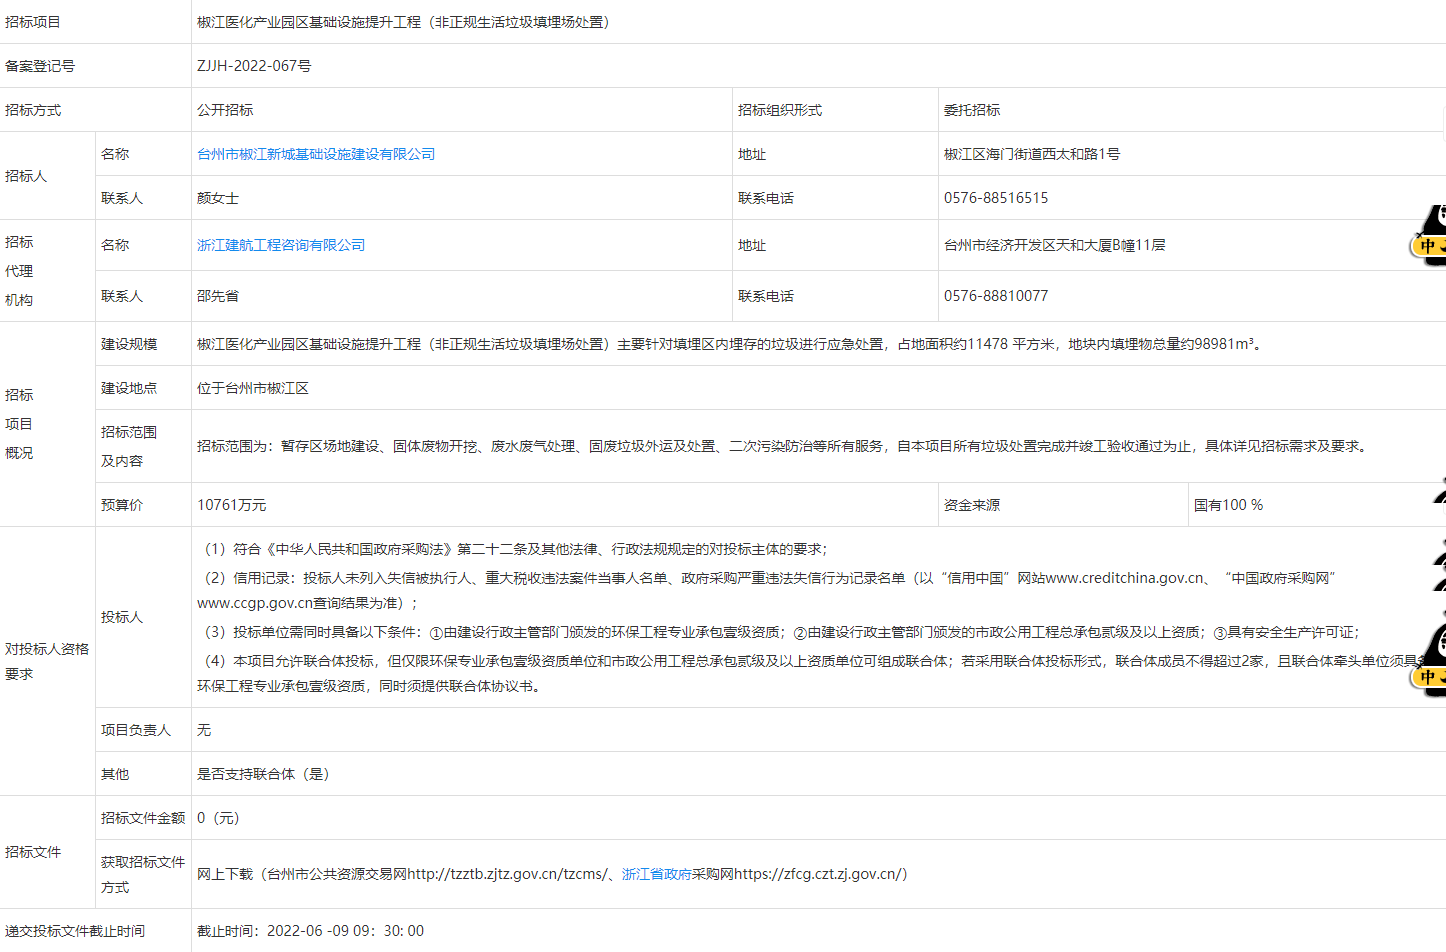Click the www.ccgp.gov.cn address text
Screen dimensions: 1446x952
260,603
